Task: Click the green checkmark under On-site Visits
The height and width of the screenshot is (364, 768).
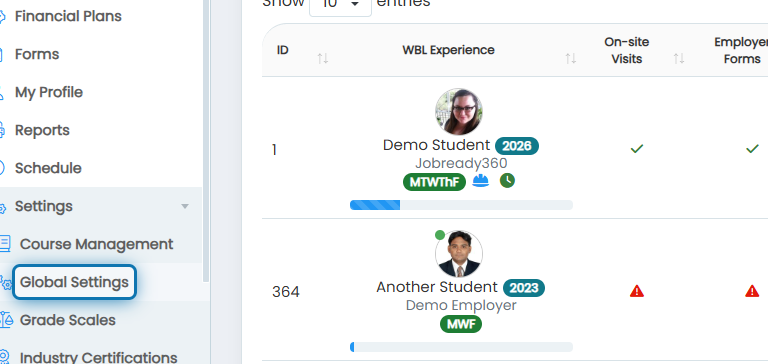Action: click(x=637, y=148)
